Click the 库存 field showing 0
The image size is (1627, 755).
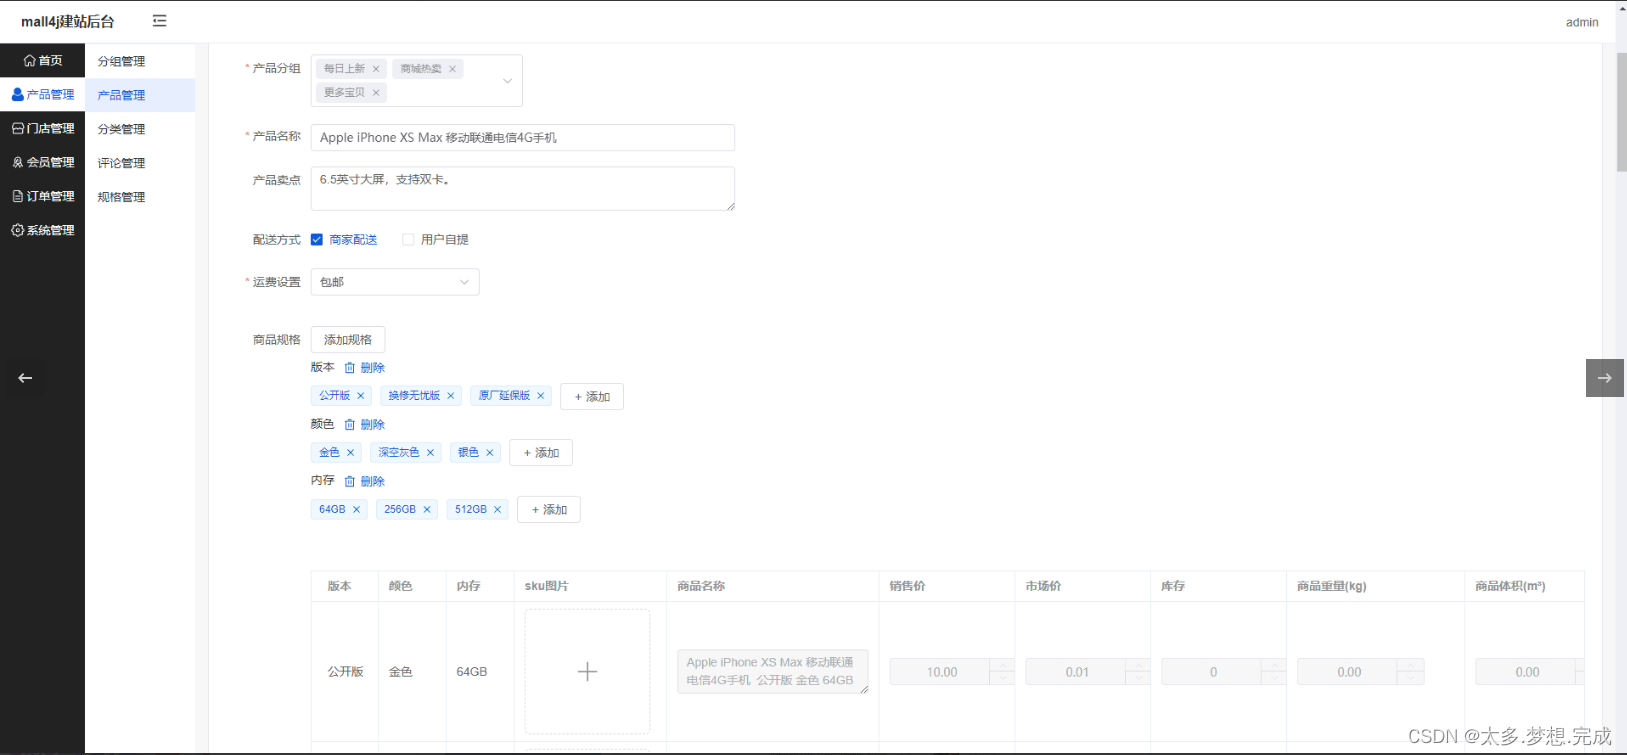click(1212, 672)
